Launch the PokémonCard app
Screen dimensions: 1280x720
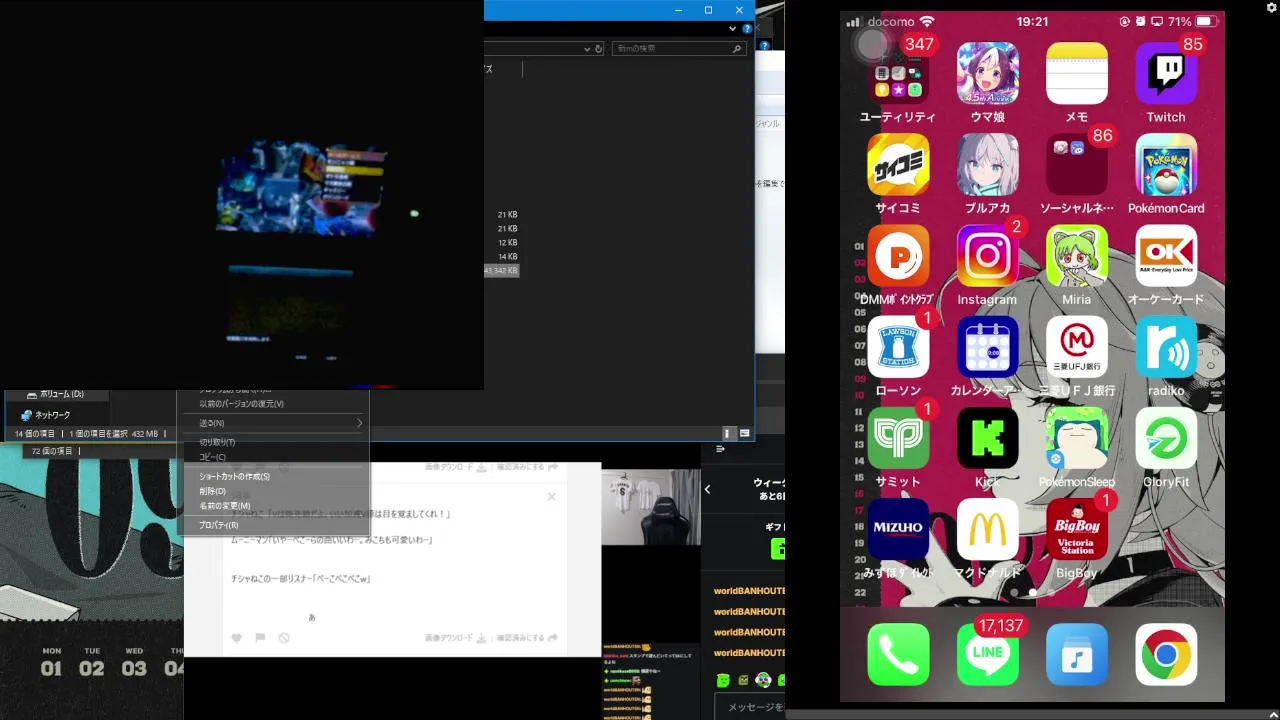[x=1166, y=166]
